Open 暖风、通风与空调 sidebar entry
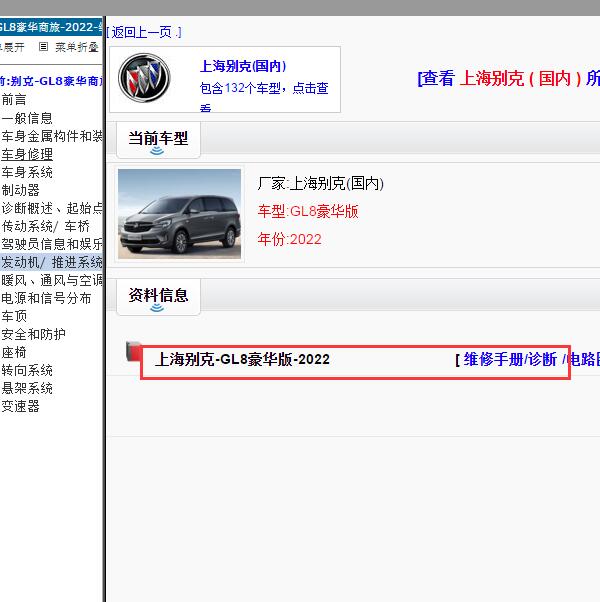 pos(52,280)
